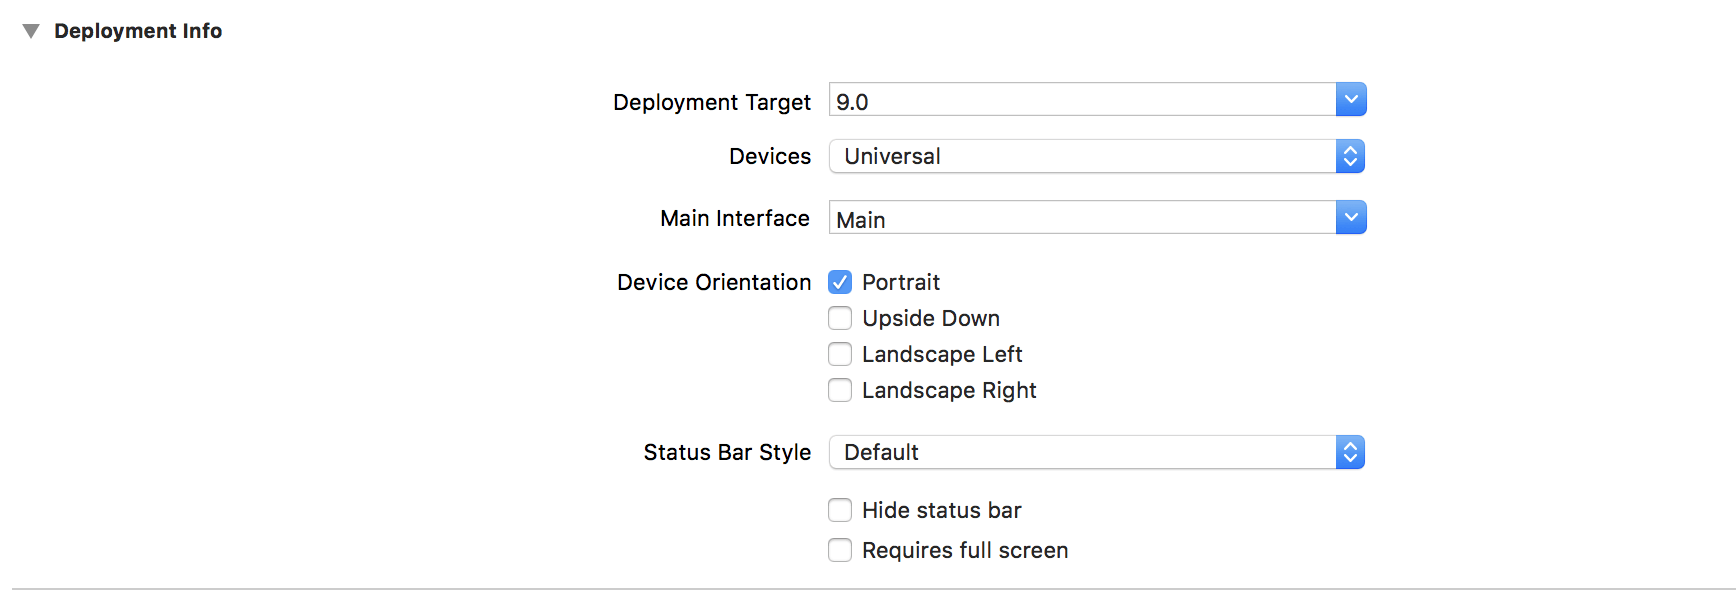The height and width of the screenshot is (592, 1736).
Task: Click the Device Orientation label
Action: pos(713,283)
